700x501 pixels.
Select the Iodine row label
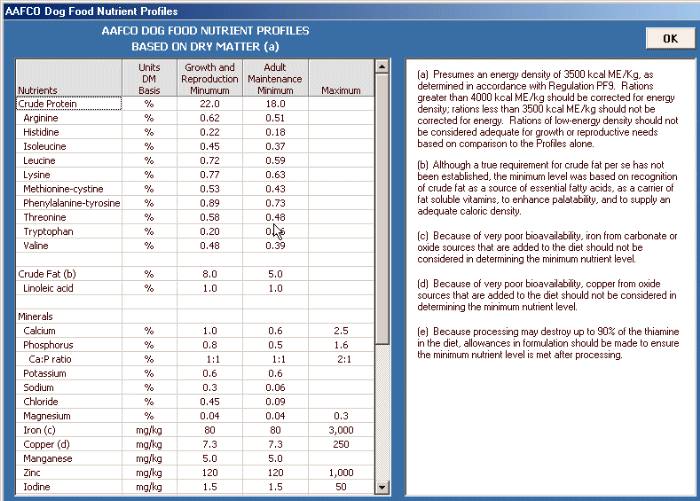[x=37, y=487]
